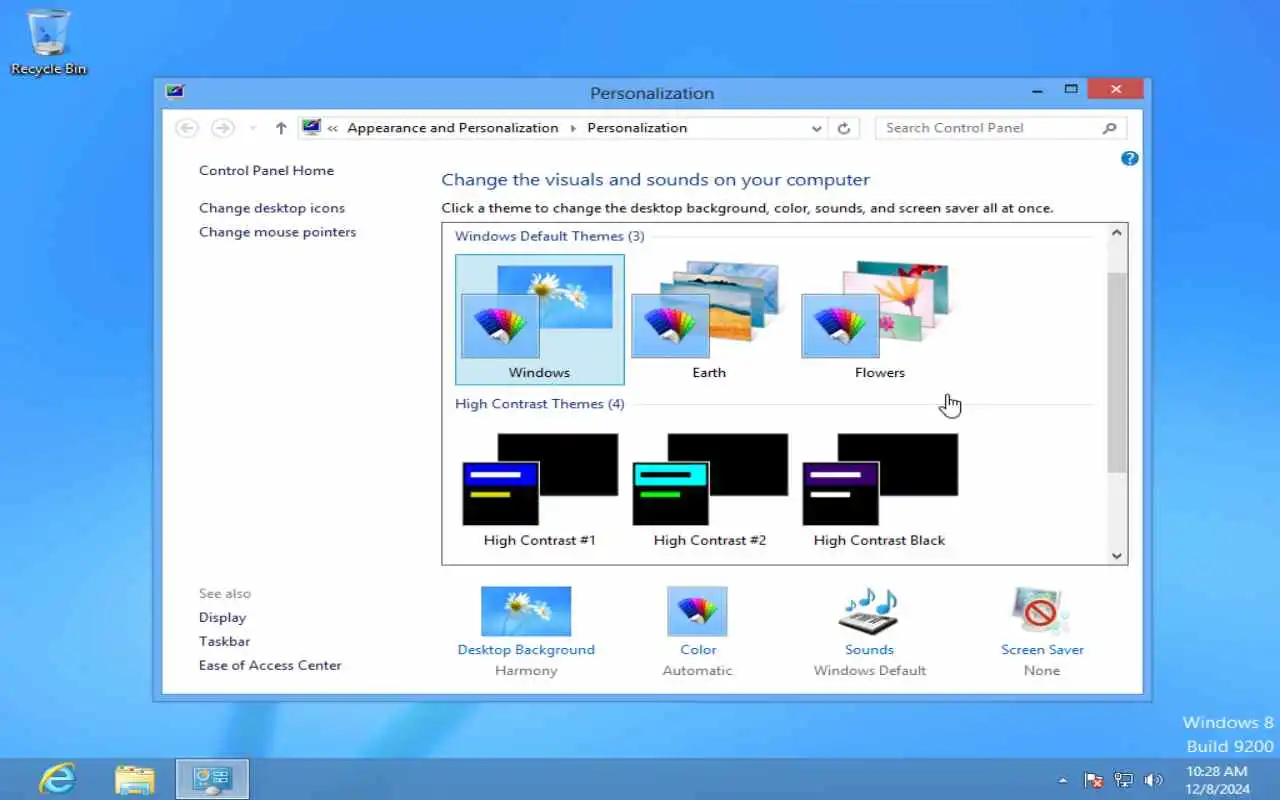Expand the arrow after Appearance and Personalization
This screenshot has width=1280, height=800.
click(x=573, y=128)
